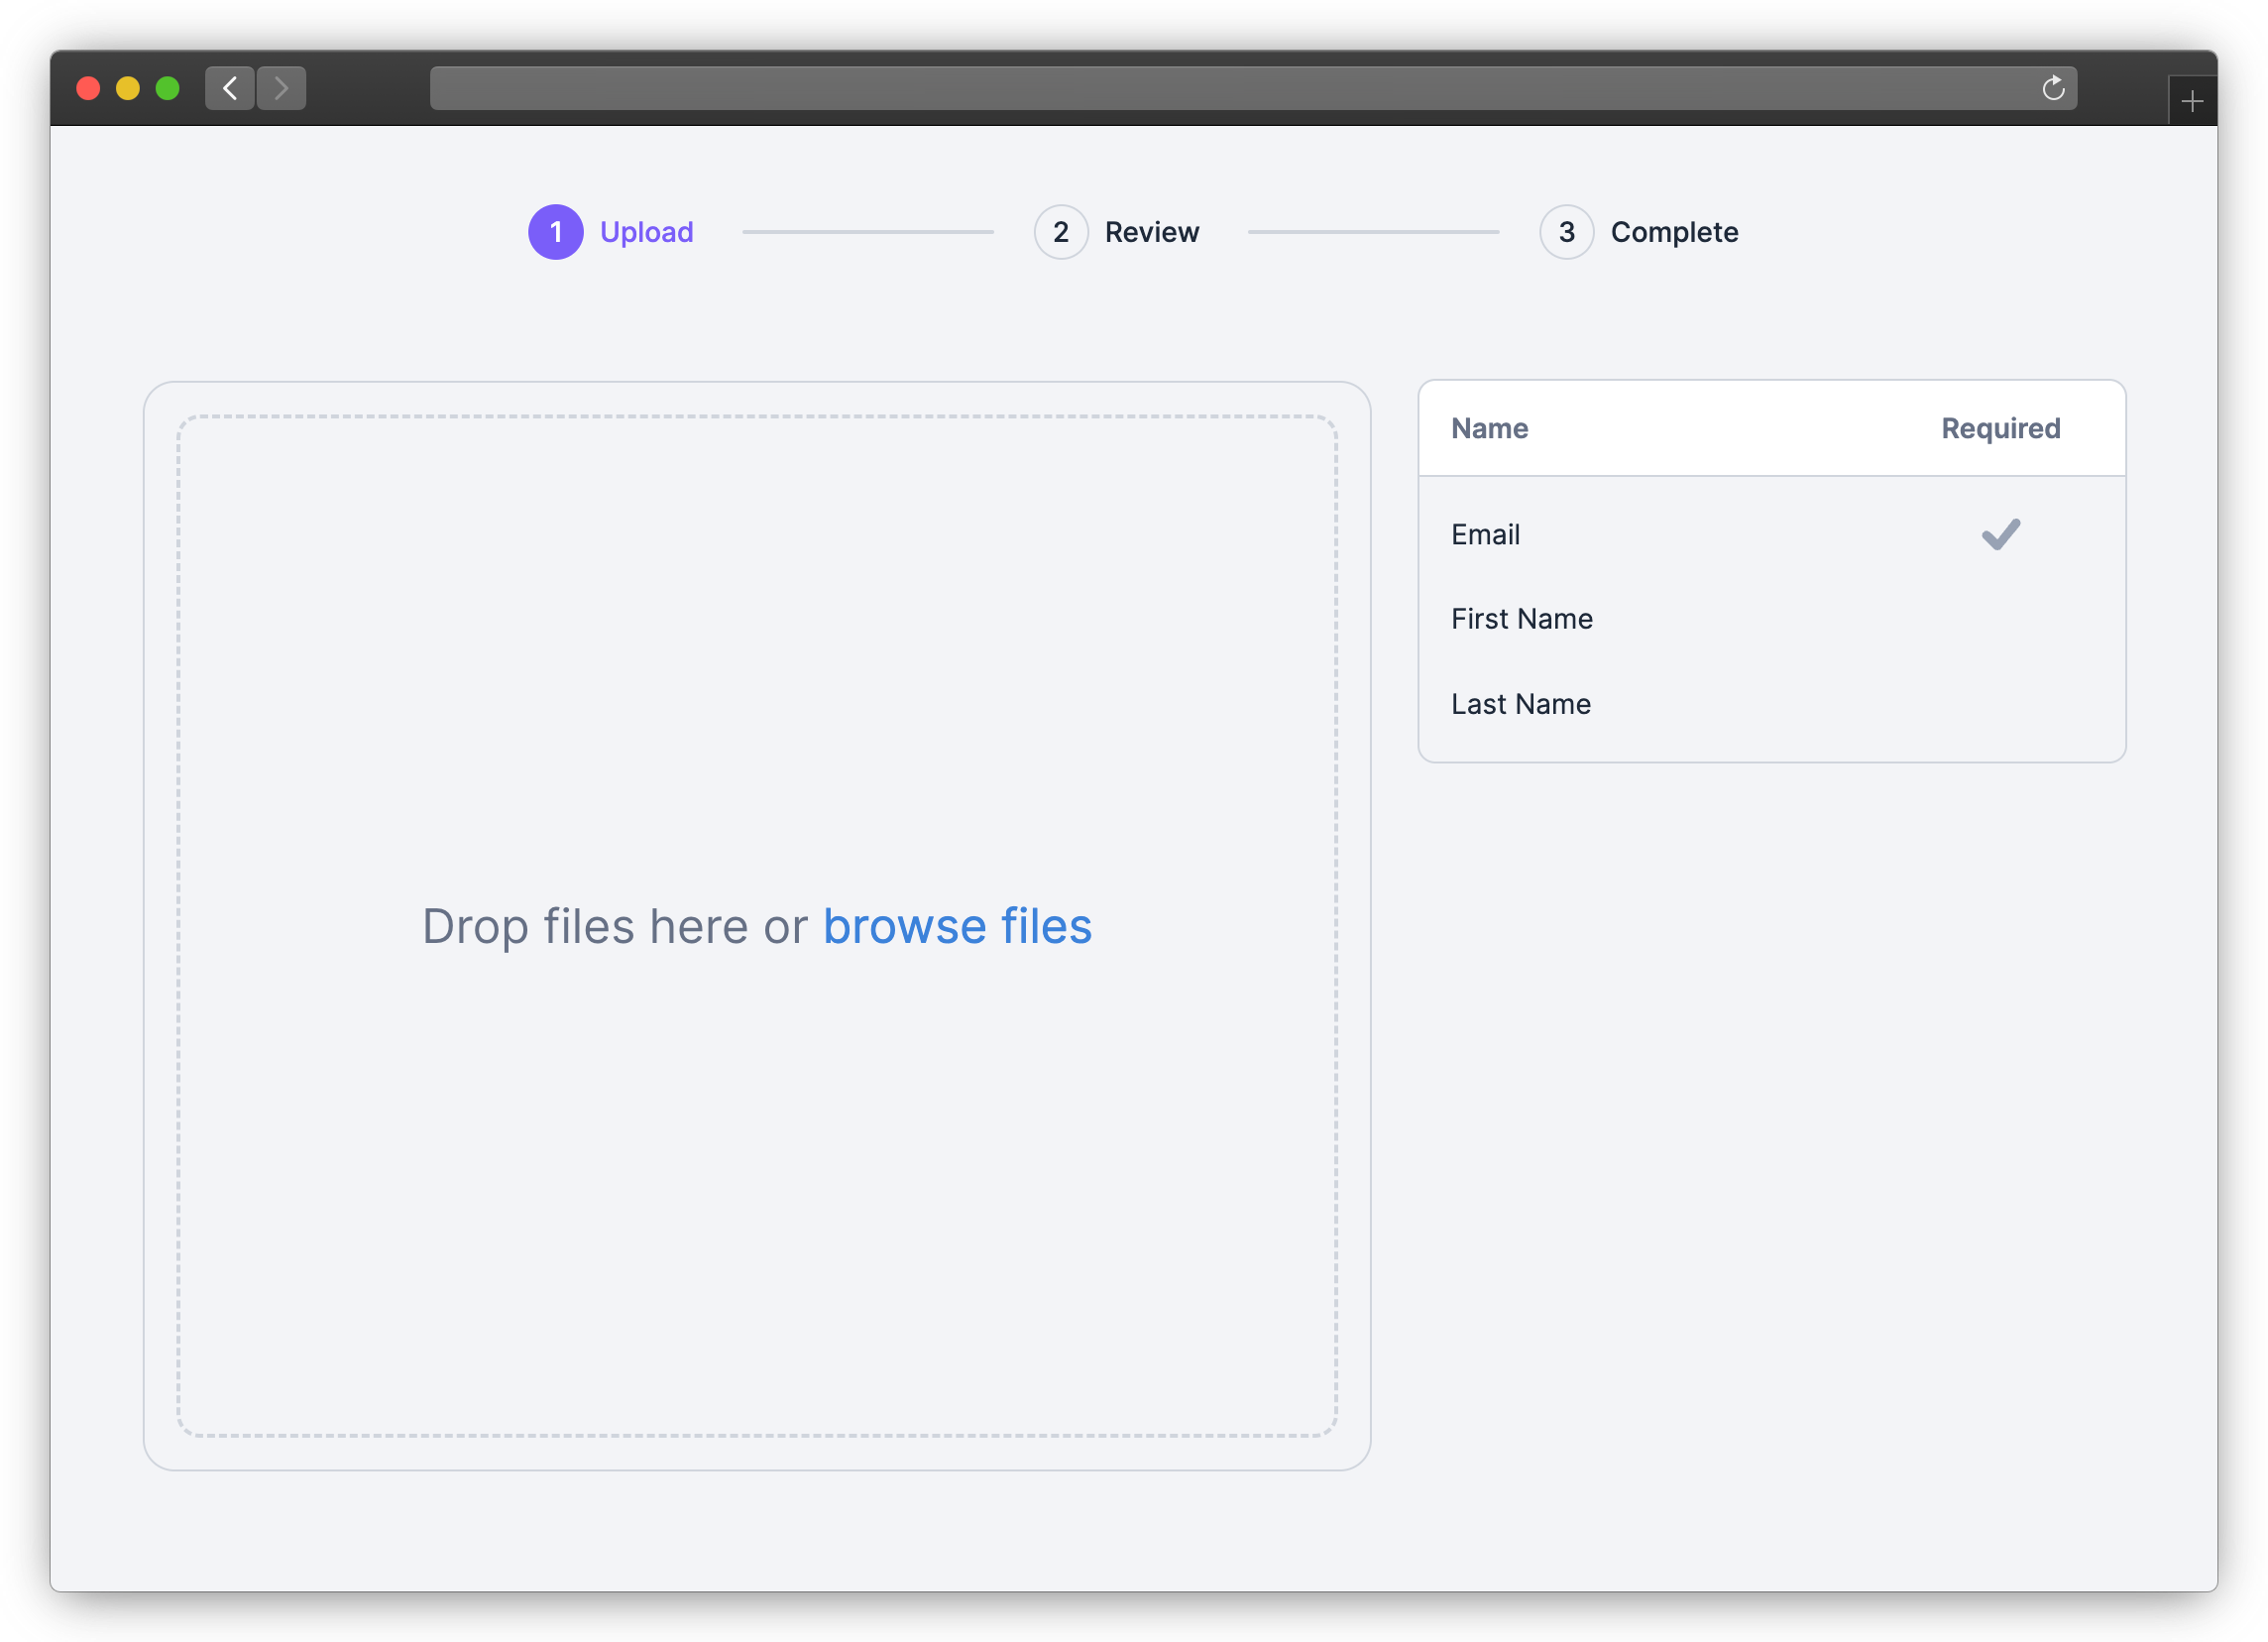Screen dimensions: 2268x1642
Task: Click the green maximize window button
Action: [168, 88]
